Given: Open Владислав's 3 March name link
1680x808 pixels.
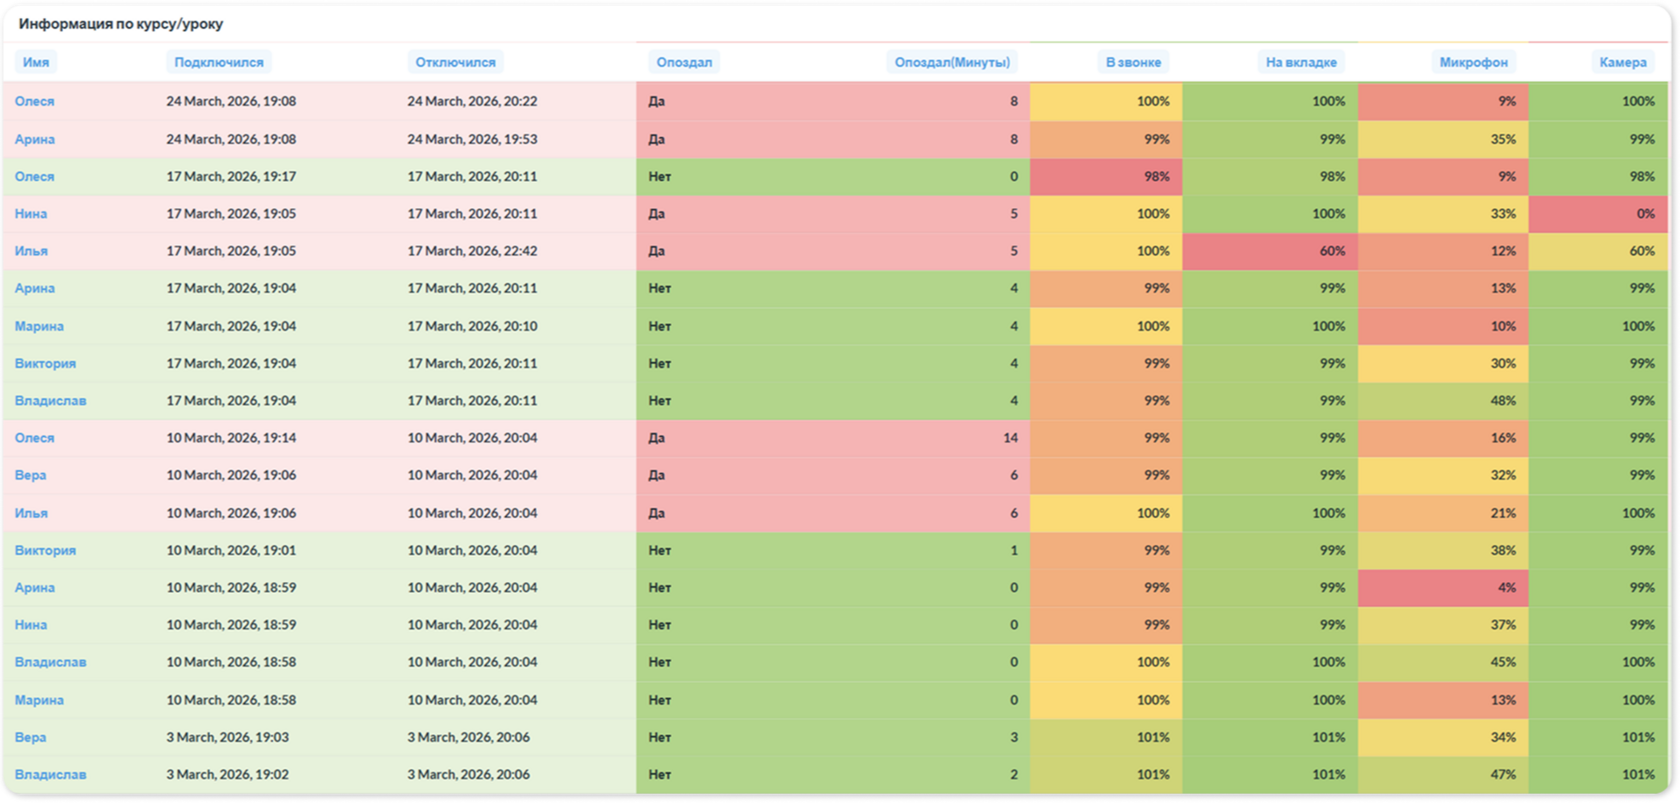Looking at the screenshot, I should point(50,774).
